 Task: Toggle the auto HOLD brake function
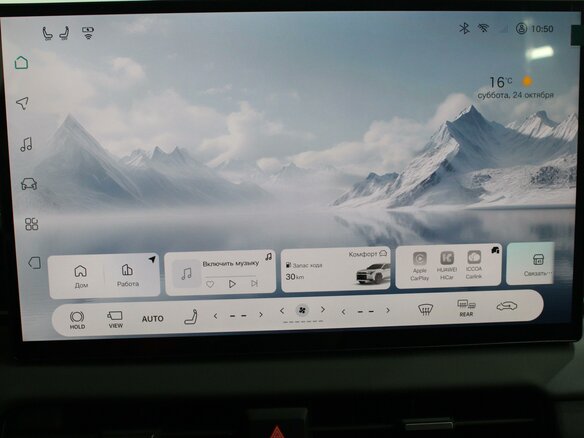pyautogui.click(x=77, y=320)
